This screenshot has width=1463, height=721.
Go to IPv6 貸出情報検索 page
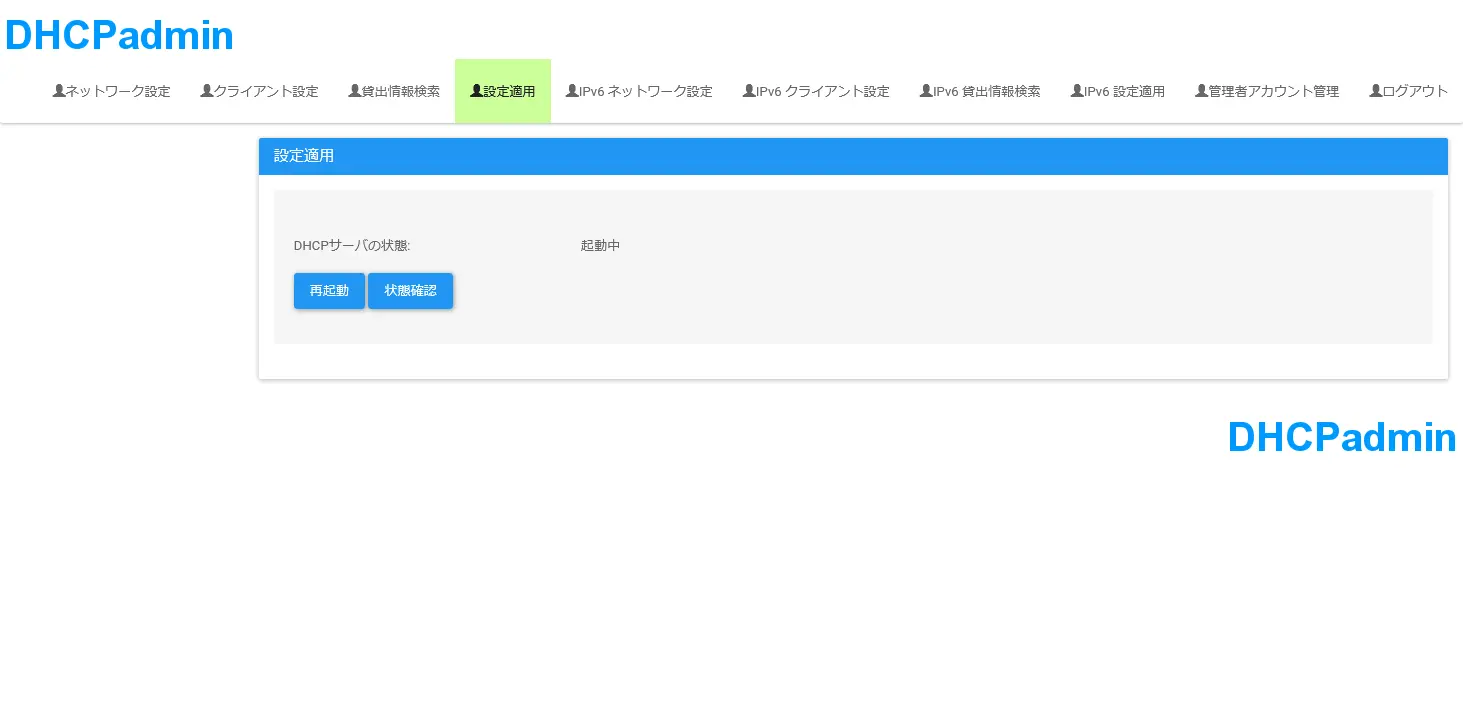(x=980, y=91)
